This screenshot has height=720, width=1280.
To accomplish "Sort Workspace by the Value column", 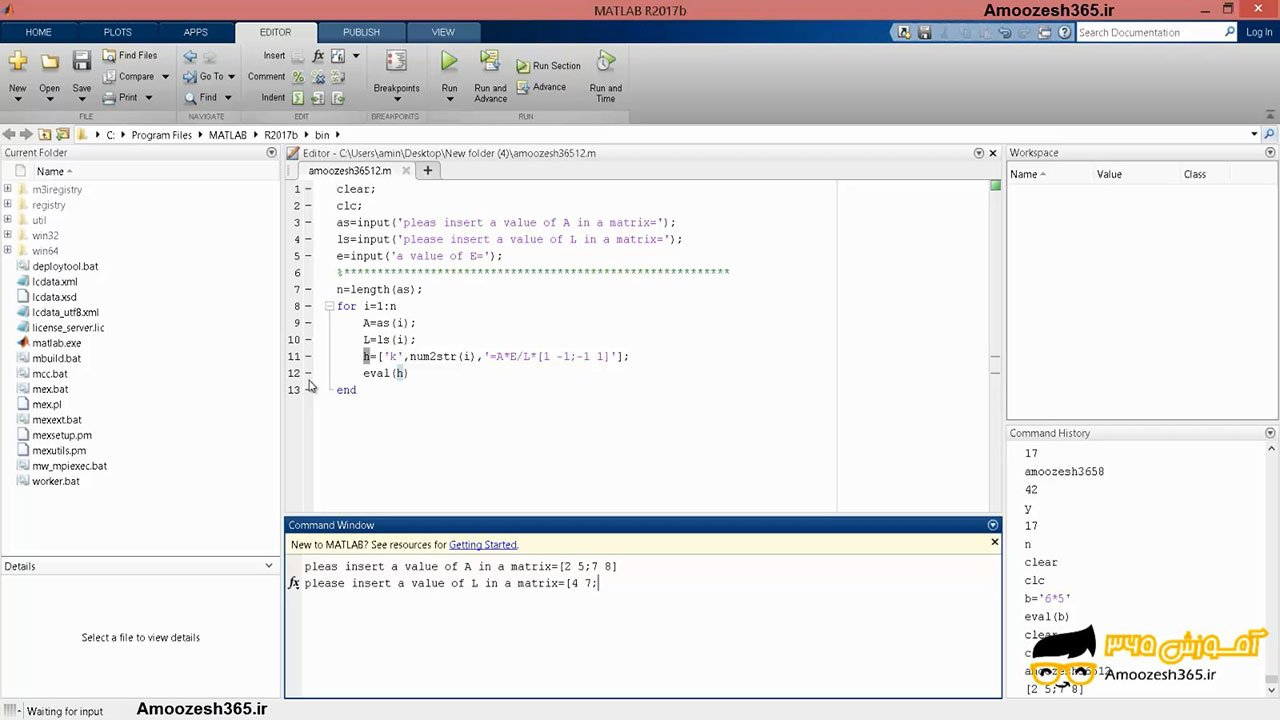I will pyautogui.click(x=1109, y=174).
